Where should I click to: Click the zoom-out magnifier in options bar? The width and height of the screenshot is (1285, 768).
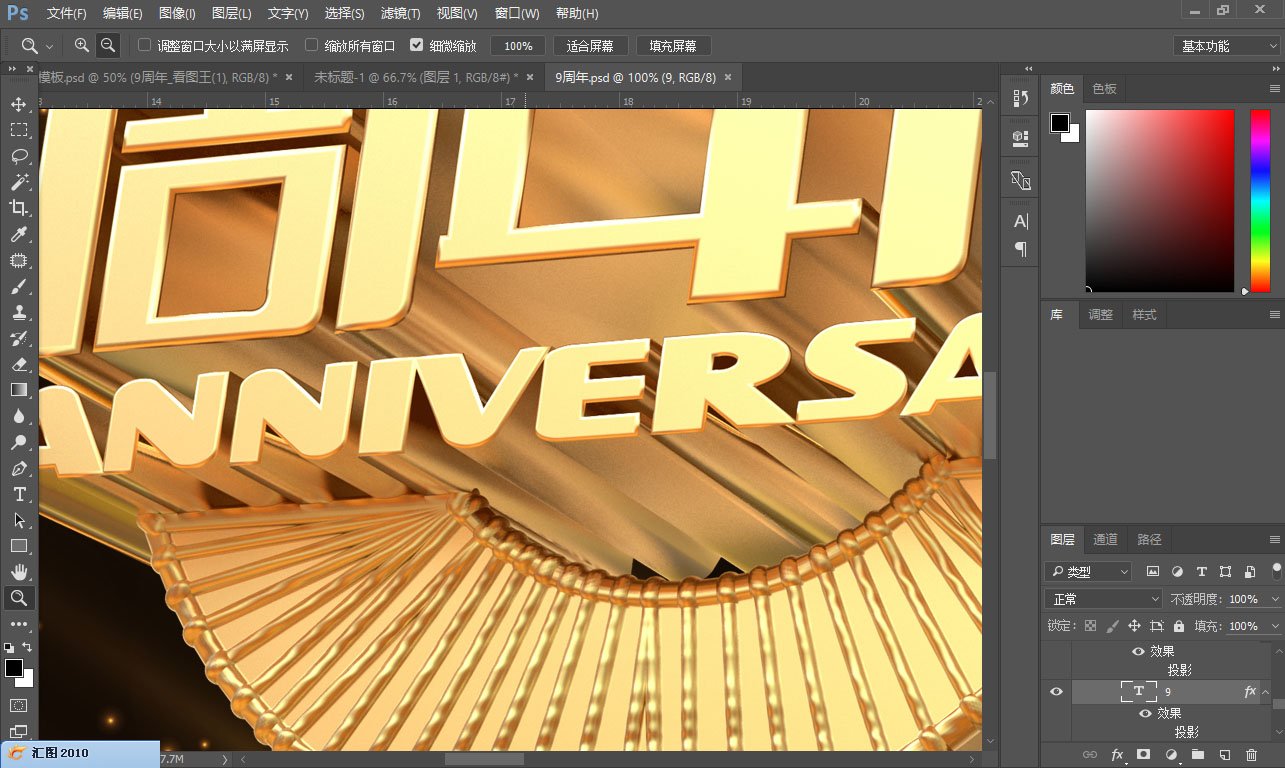tap(107, 45)
